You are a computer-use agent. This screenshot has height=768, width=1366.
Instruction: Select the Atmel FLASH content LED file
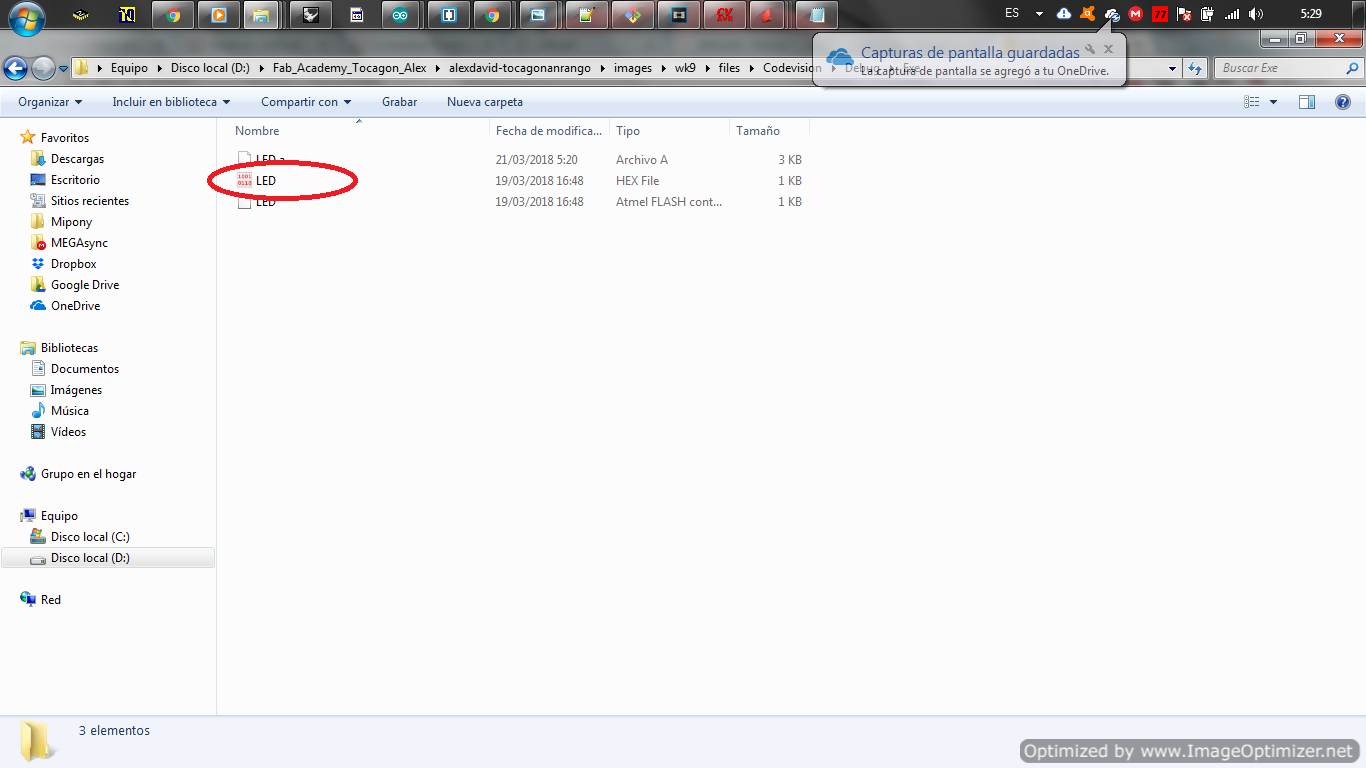click(x=520, y=202)
